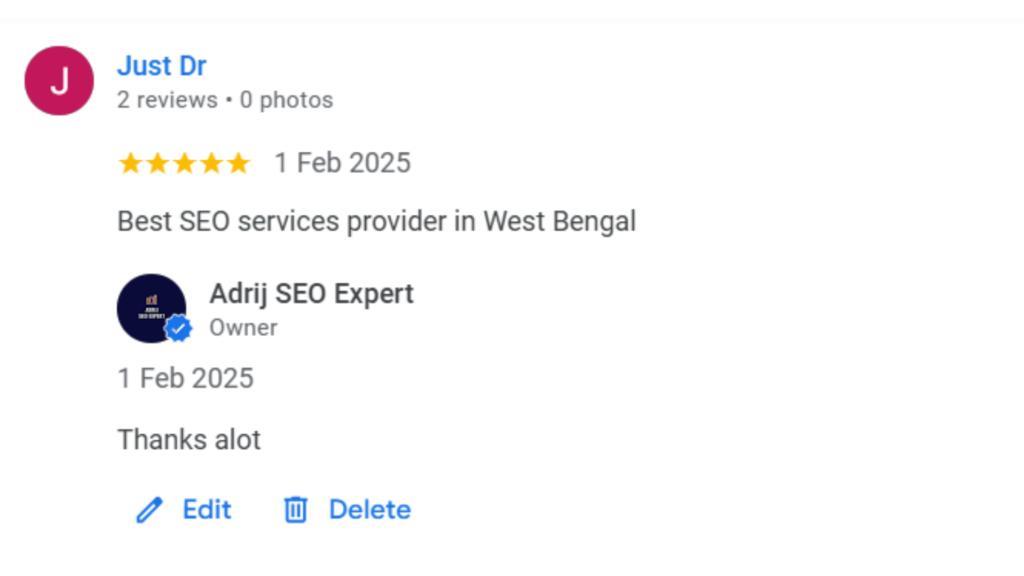Click the fourth yellow rating star
The image size is (1024, 576).
(x=211, y=163)
